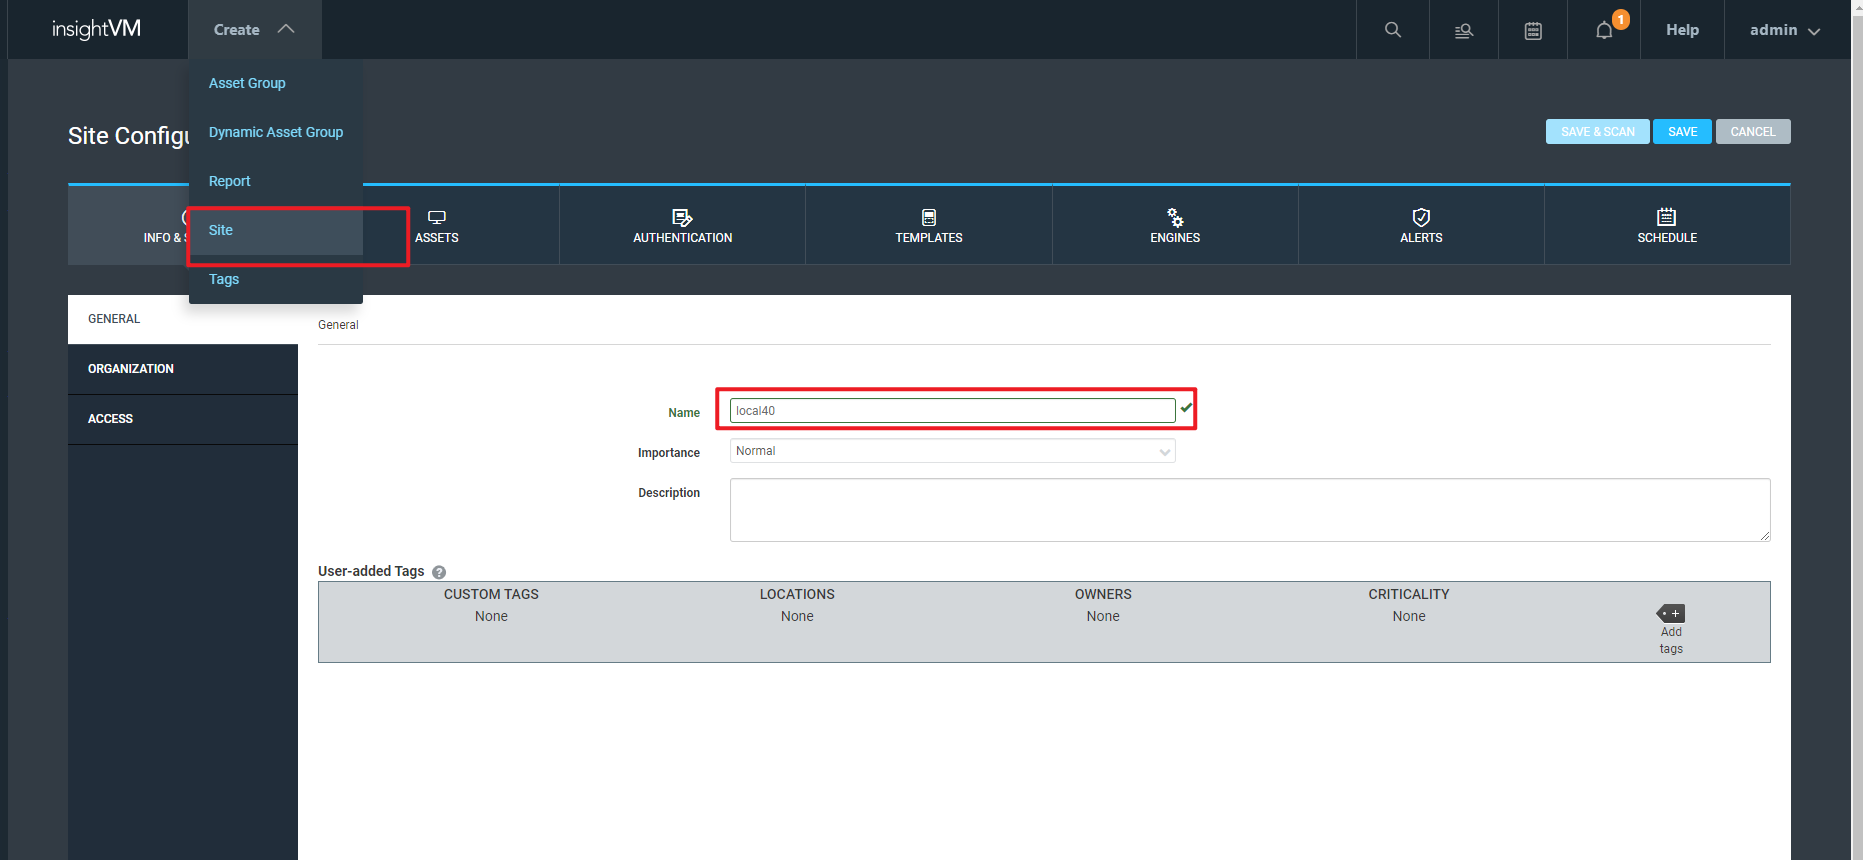Image resolution: width=1863 pixels, height=860 pixels.
Task: Open the Templates tab
Action: pyautogui.click(x=929, y=225)
